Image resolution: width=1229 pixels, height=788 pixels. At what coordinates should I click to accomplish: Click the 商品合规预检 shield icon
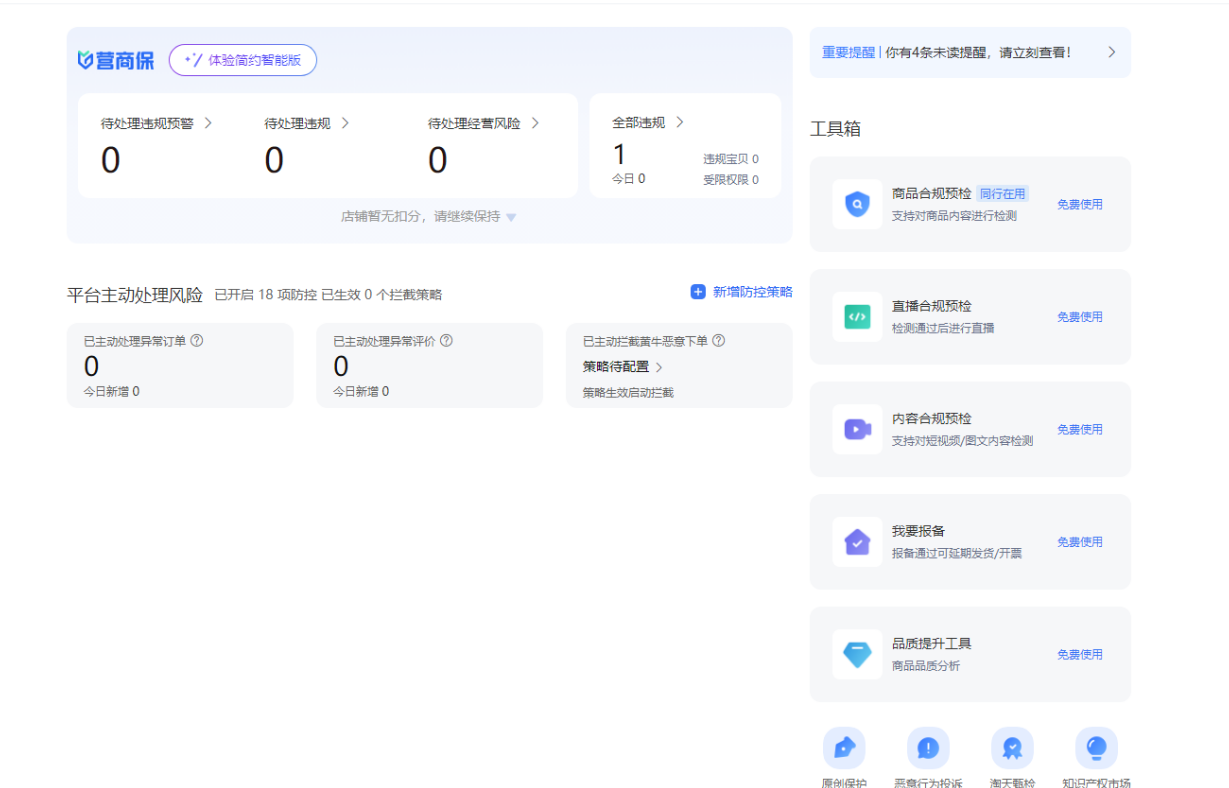click(857, 204)
